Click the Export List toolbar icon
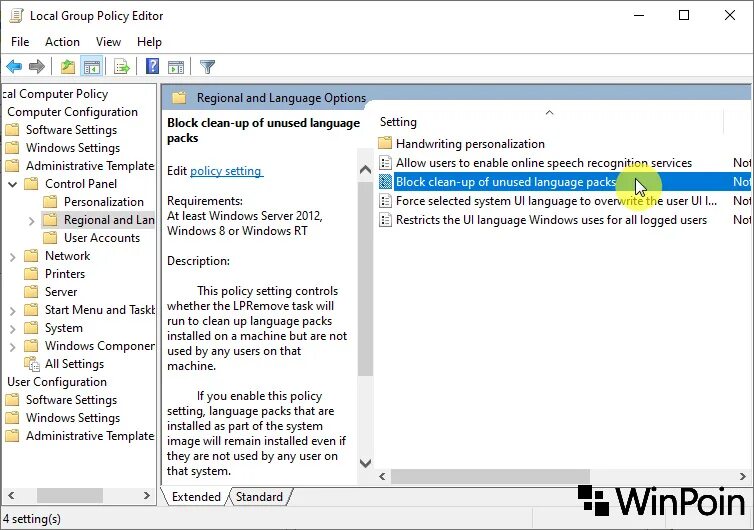 [x=122, y=66]
